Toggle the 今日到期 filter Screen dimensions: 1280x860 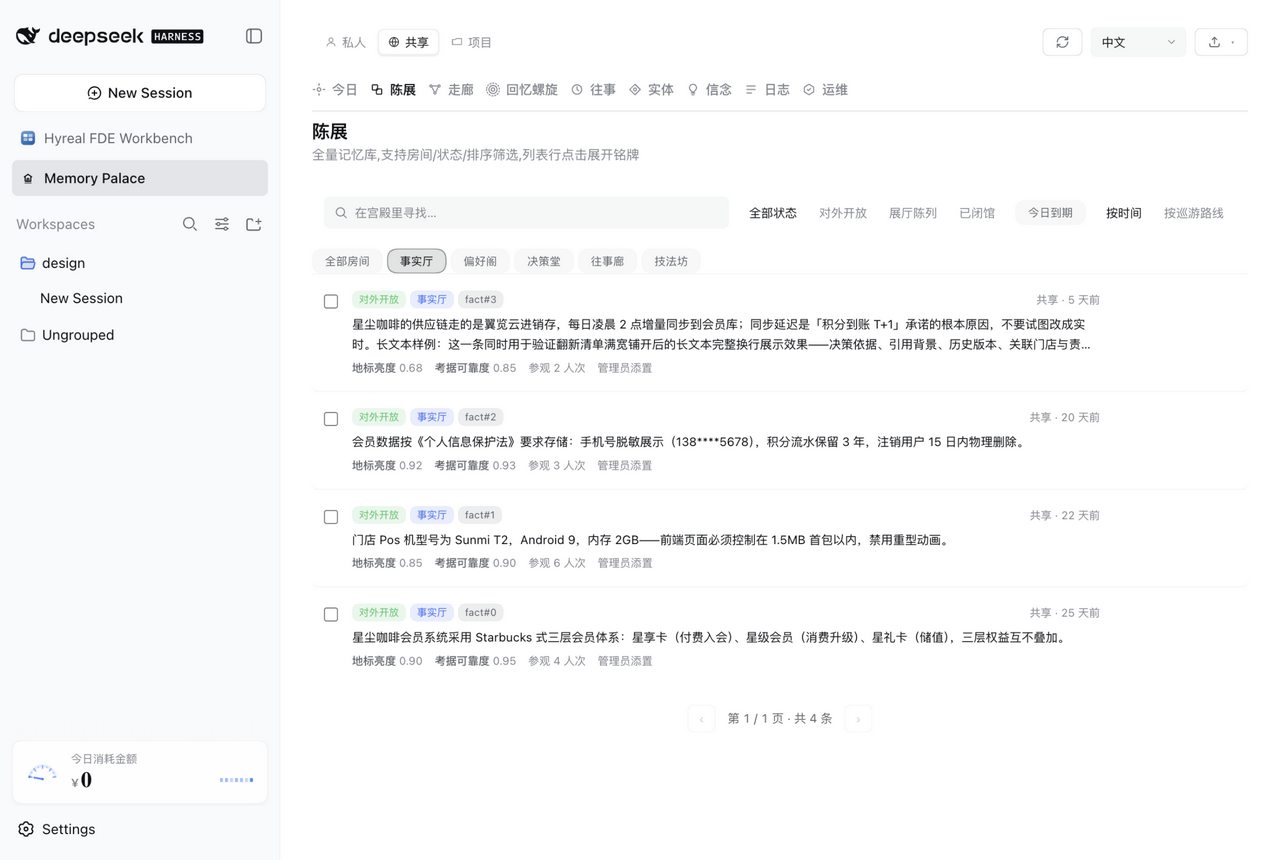(1050, 213)
